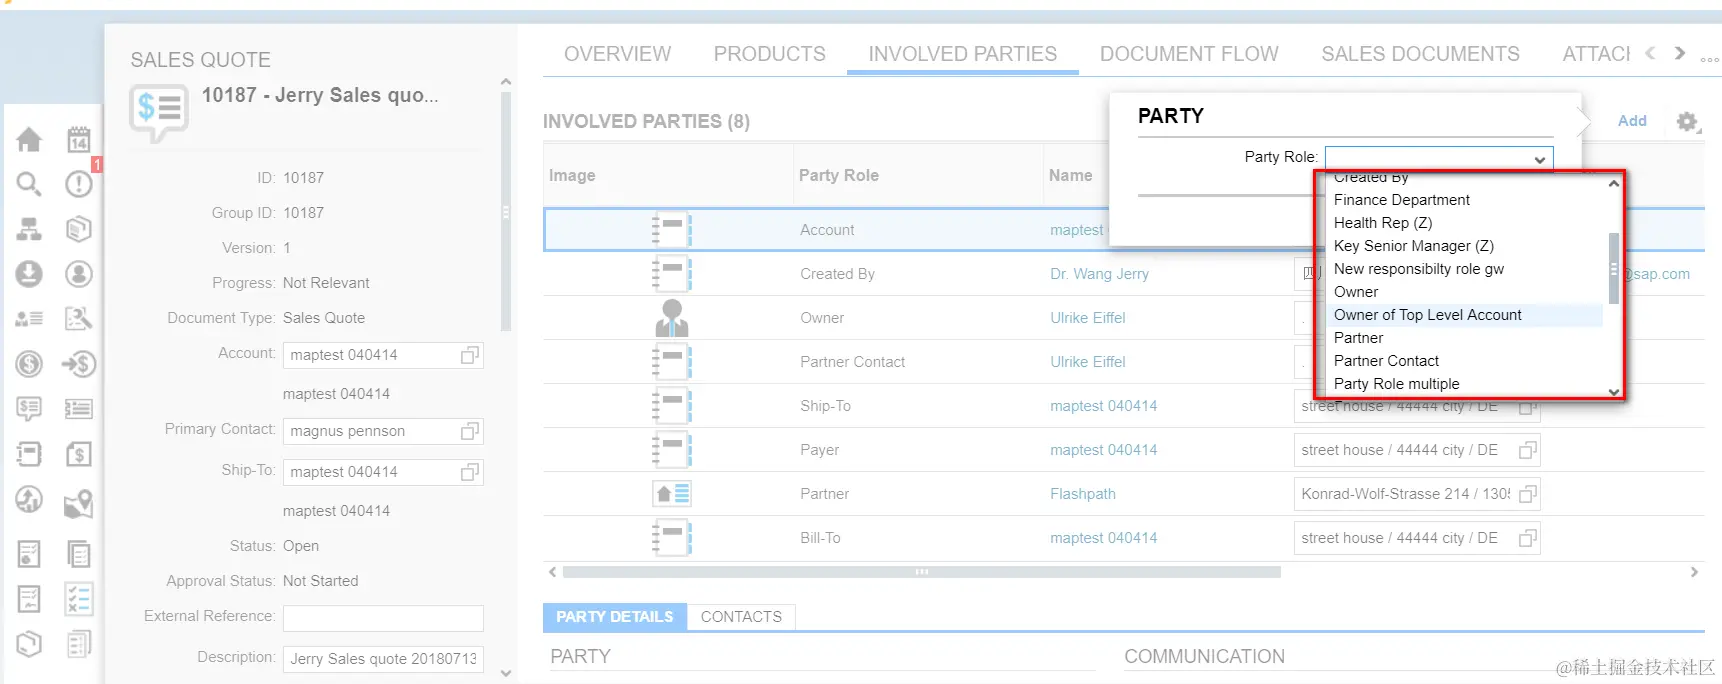Open the person circle icon in the sidebar
This screenshot has height=684, width=1722.
click(x=79, y=274)
